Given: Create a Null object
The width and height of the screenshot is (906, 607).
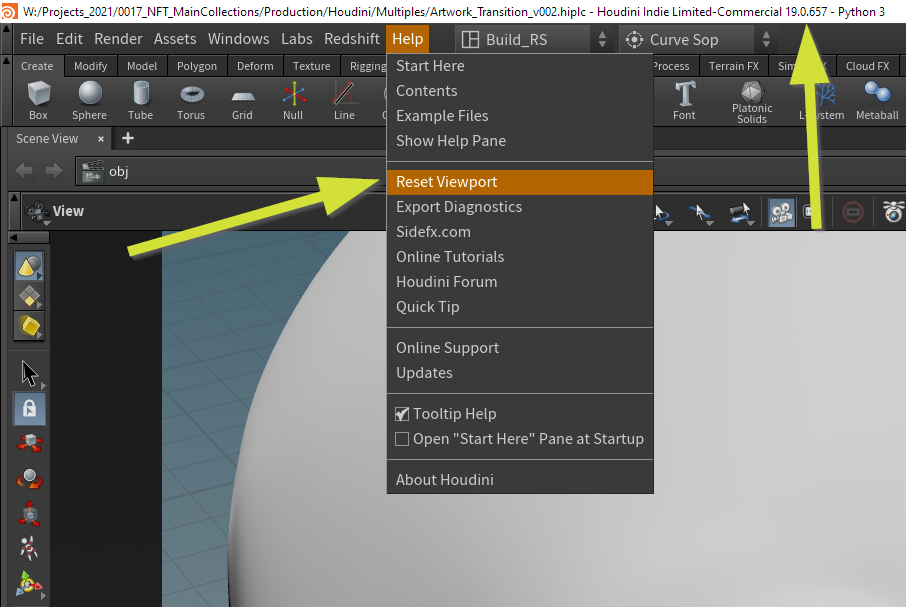Looking at the screenshot, I should pos(293,100).
